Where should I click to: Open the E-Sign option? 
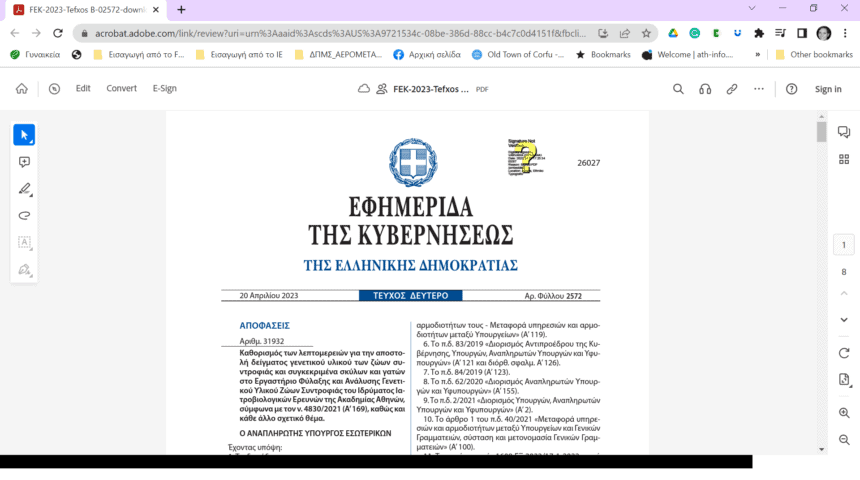click(x=165, y=88)
